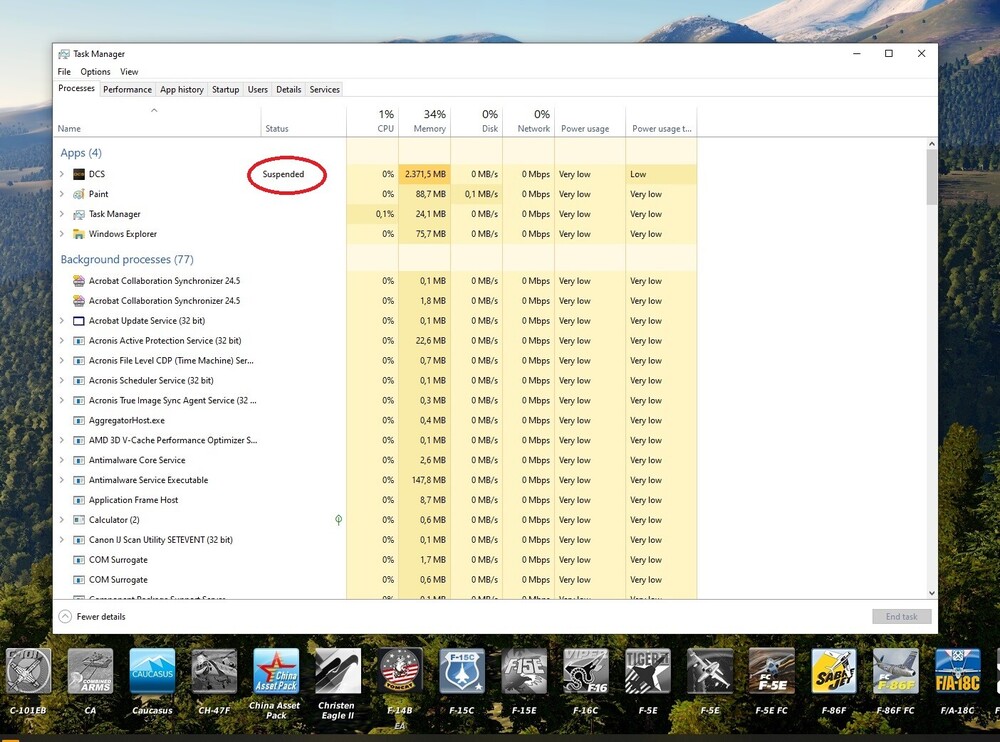
Task: Click the End task button
Action: [x=901, y=617]
